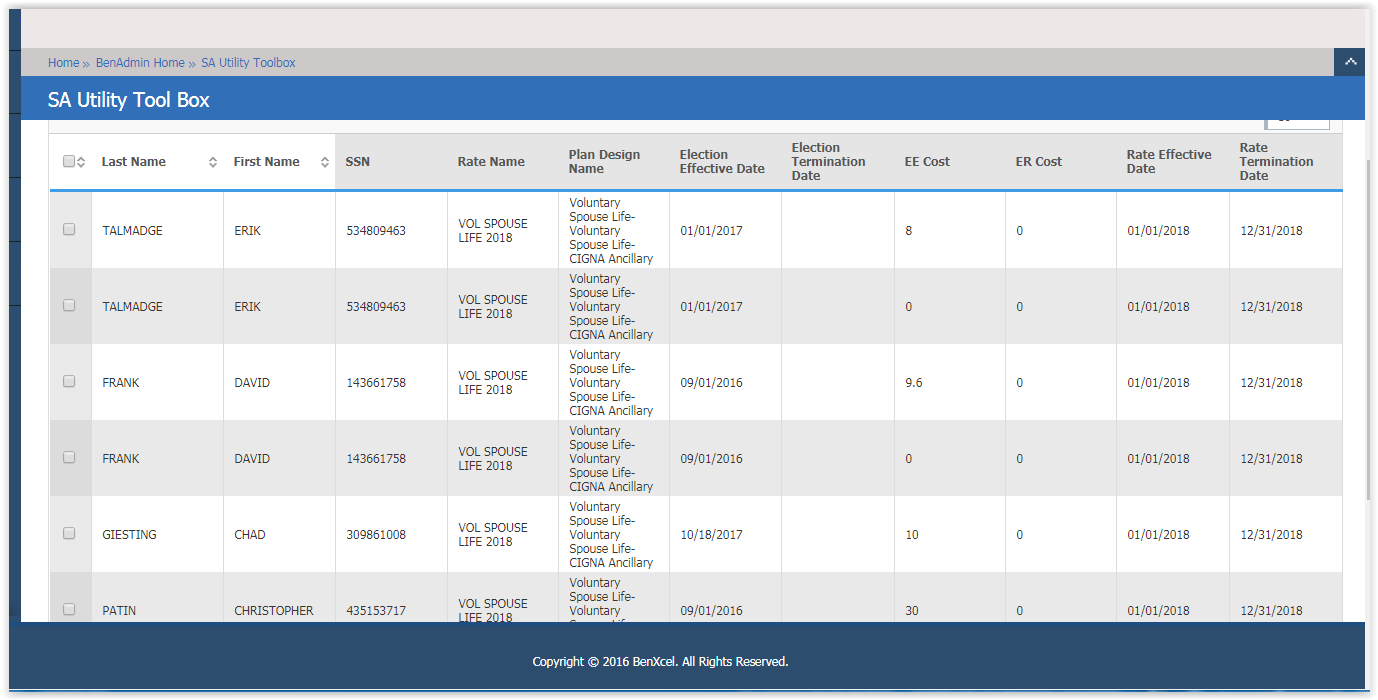The width and height of the screenshot is (1378, 700).
Task: Click the EE Cost column header
Action: [x=927, y=162]
